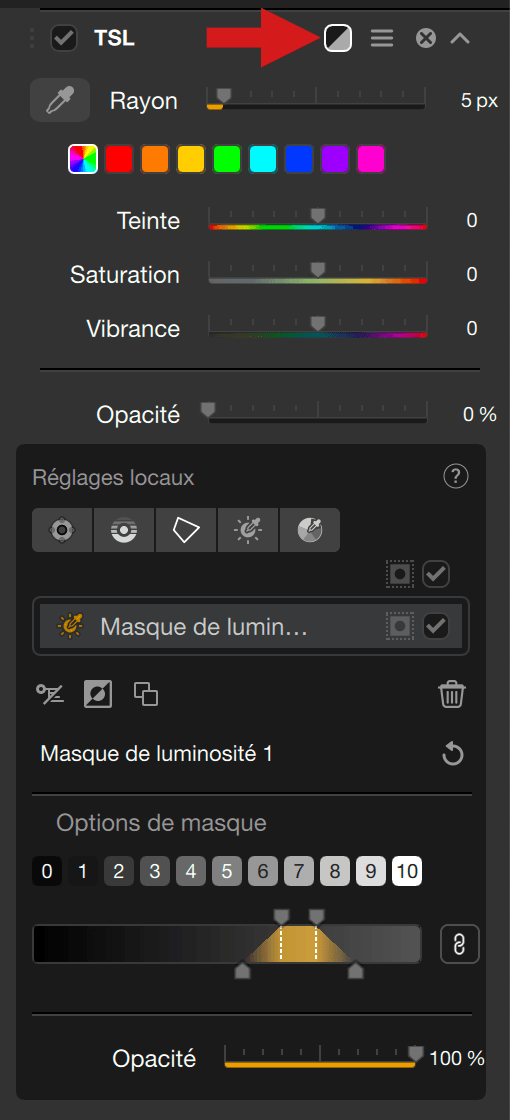This screenshot has height=1120, width=510.
Task: Choose the control point local adjustment tool
Action: 62,530
